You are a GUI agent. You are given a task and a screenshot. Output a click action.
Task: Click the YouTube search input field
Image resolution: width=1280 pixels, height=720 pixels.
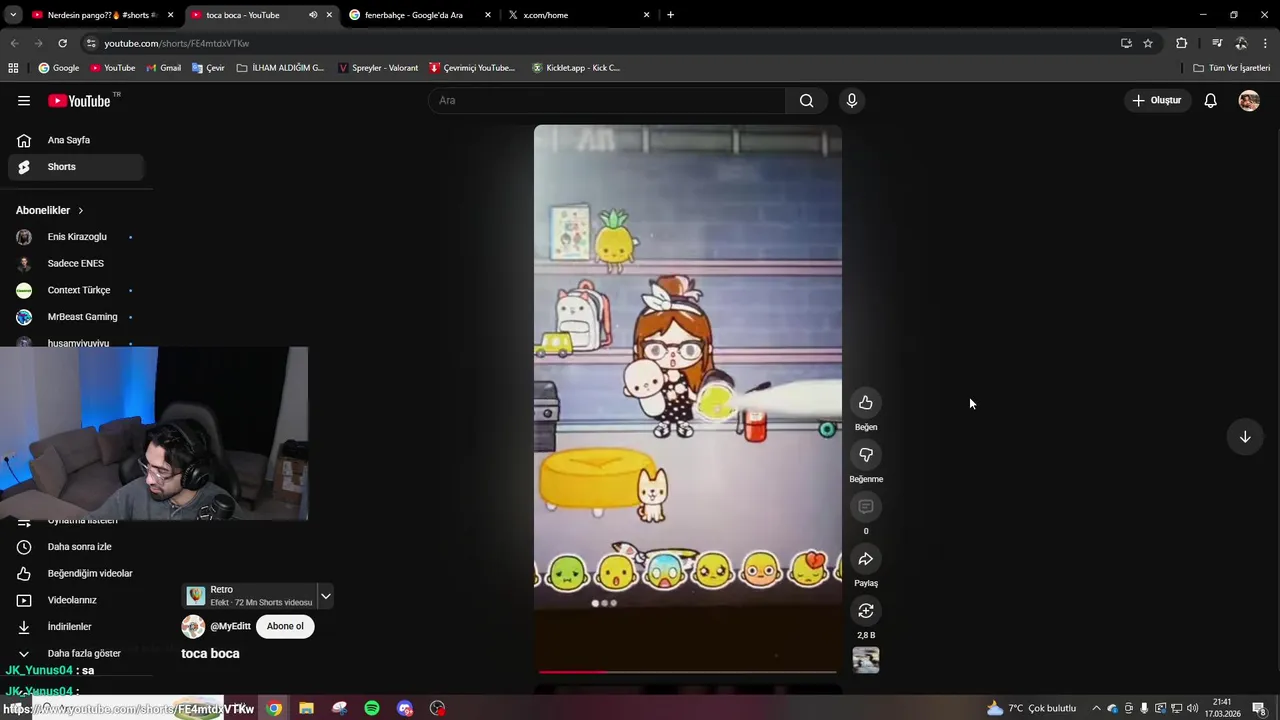pyautogui.click(x=607, y=100)
